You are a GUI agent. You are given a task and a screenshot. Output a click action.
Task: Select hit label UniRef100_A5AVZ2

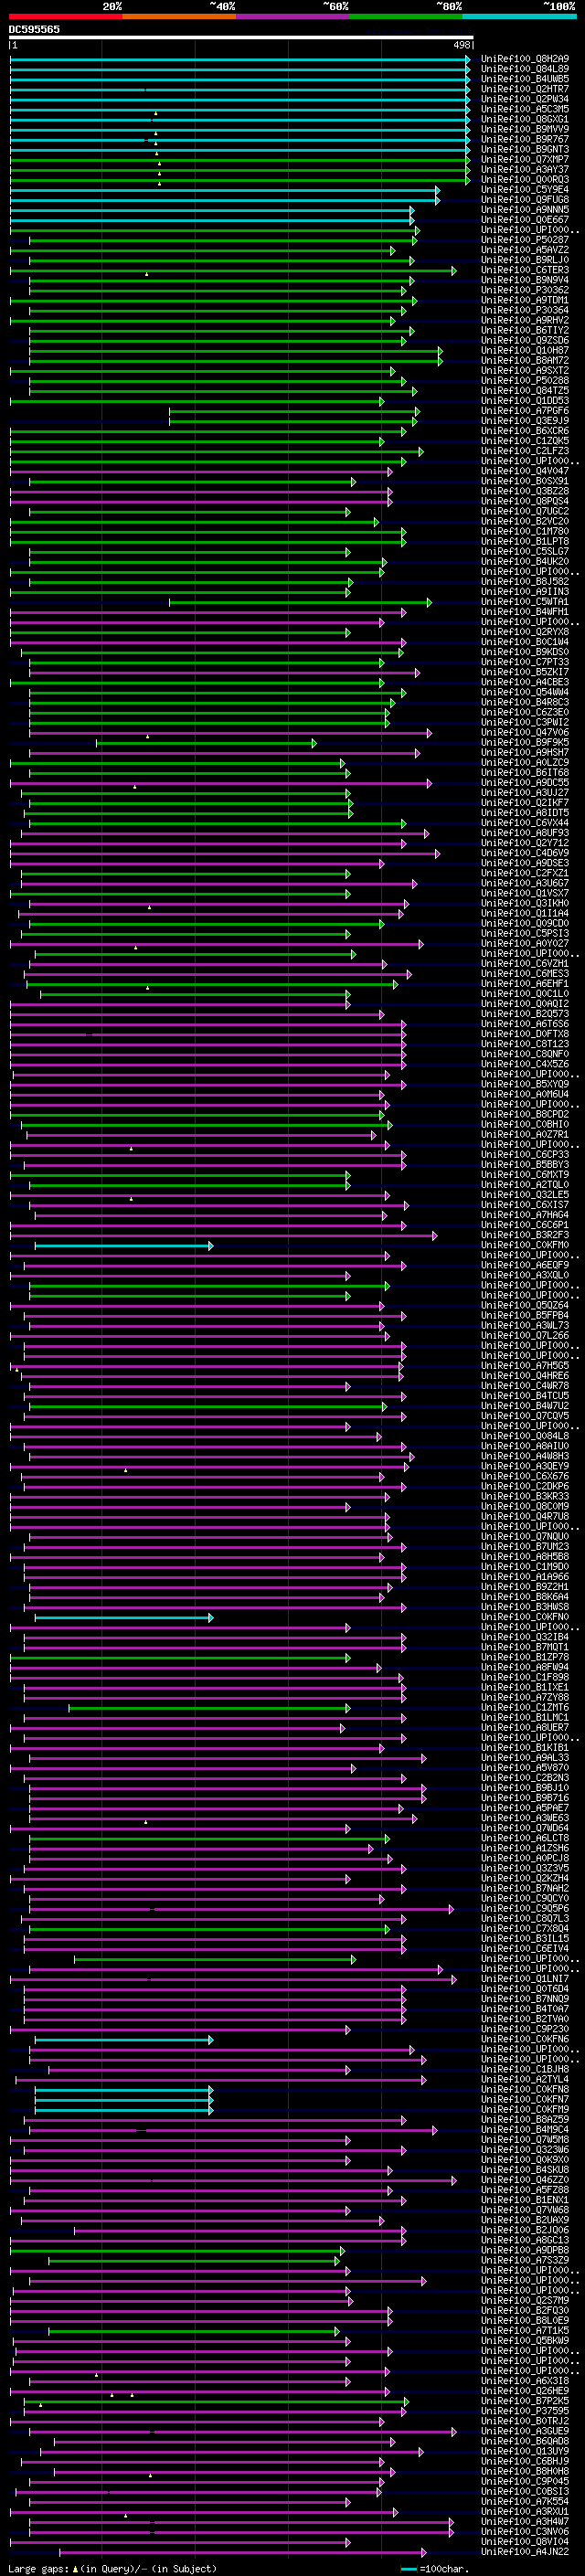[x=525, y=250]
